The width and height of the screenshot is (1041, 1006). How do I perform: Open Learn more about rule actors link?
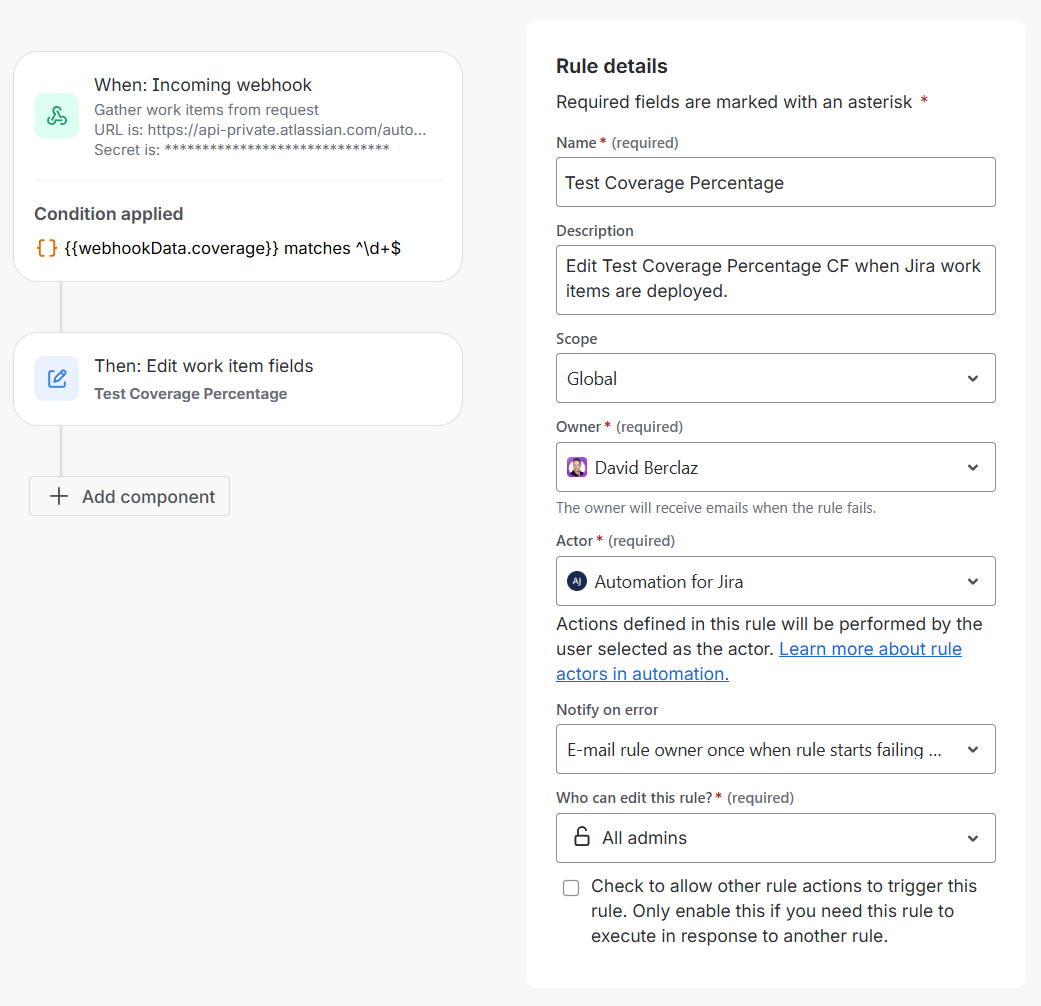[870, 649]
